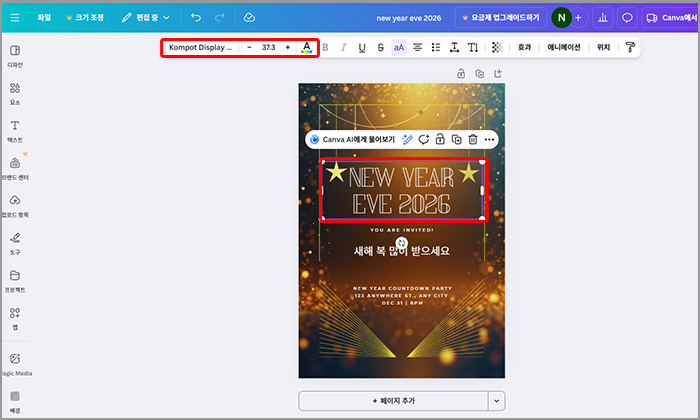The height and width of the screenshot is (420, 700).
Task: Open the 디자인 panel in sidebar
Action: [x=15, y=56]
